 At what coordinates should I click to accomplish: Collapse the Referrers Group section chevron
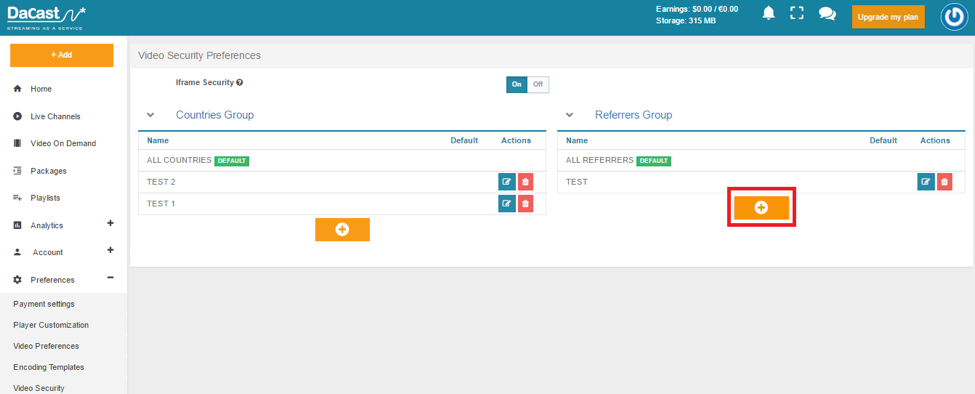(569, 115)
